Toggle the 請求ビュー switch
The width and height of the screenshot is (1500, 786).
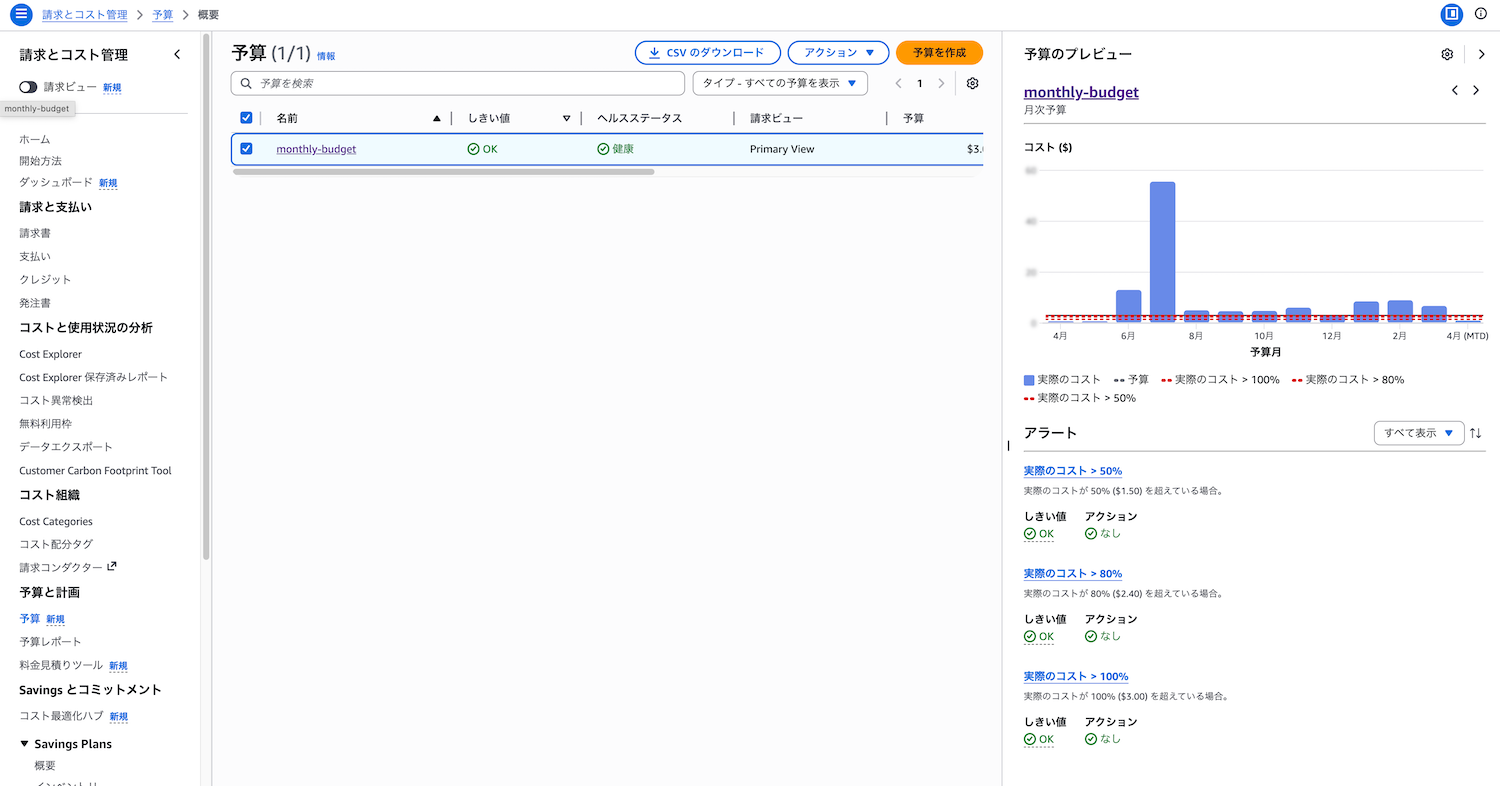coord(28,88)
